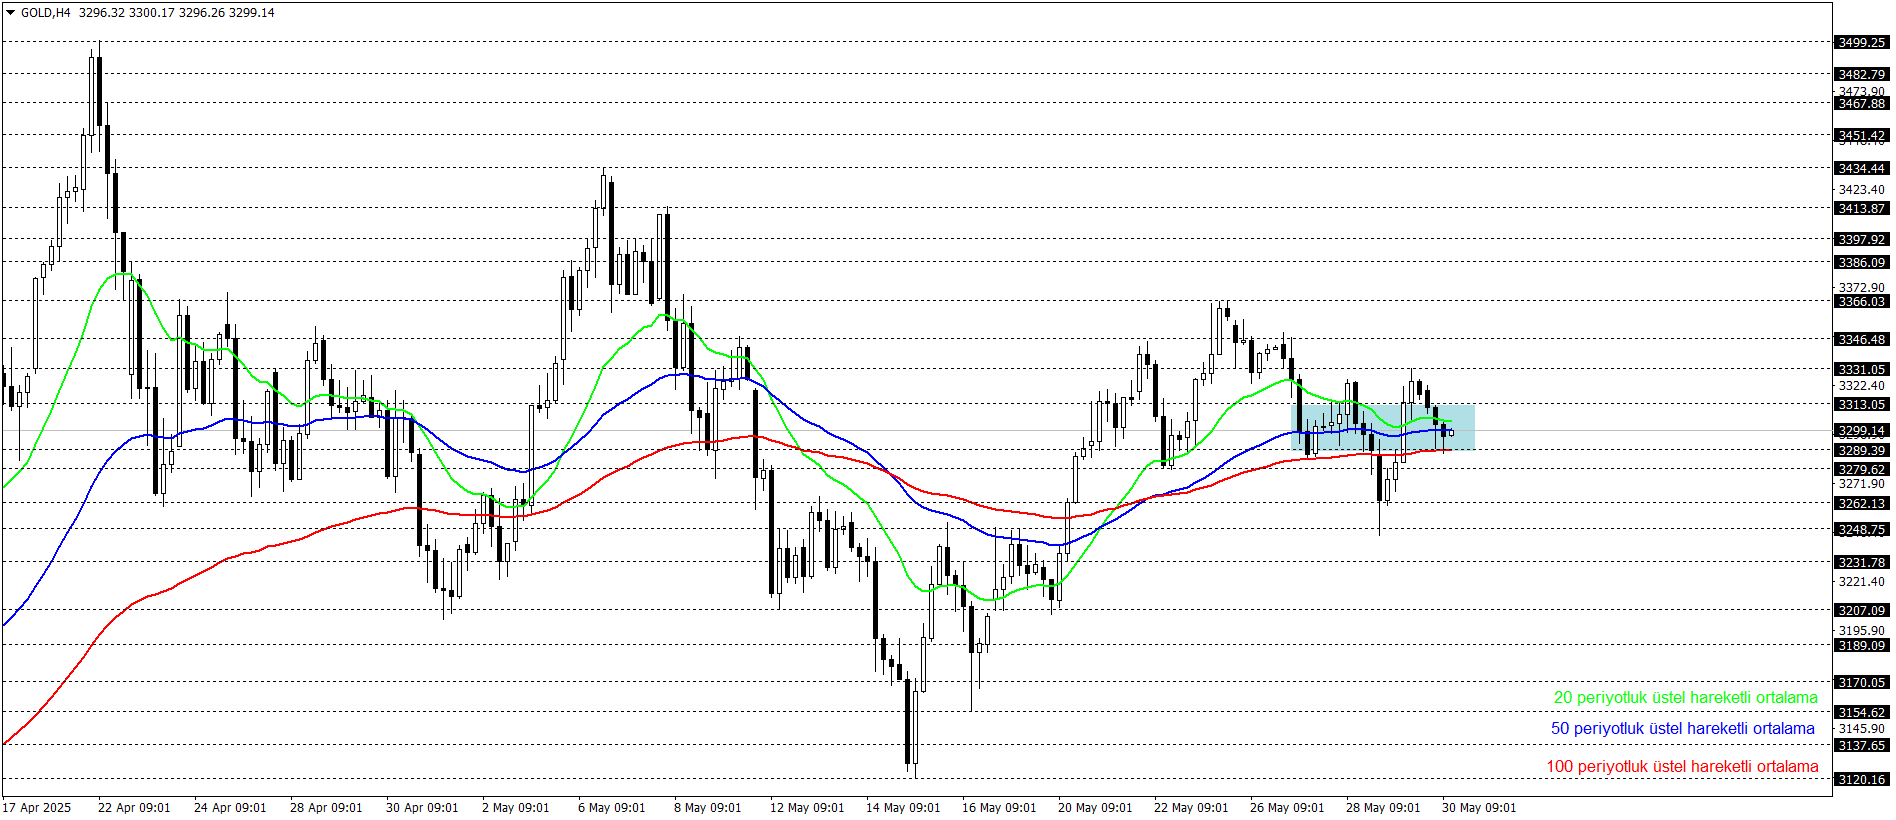Click the 3372.90 price scale value
The height and width of the screenshot is (820, 1896).
[1861, 288]
